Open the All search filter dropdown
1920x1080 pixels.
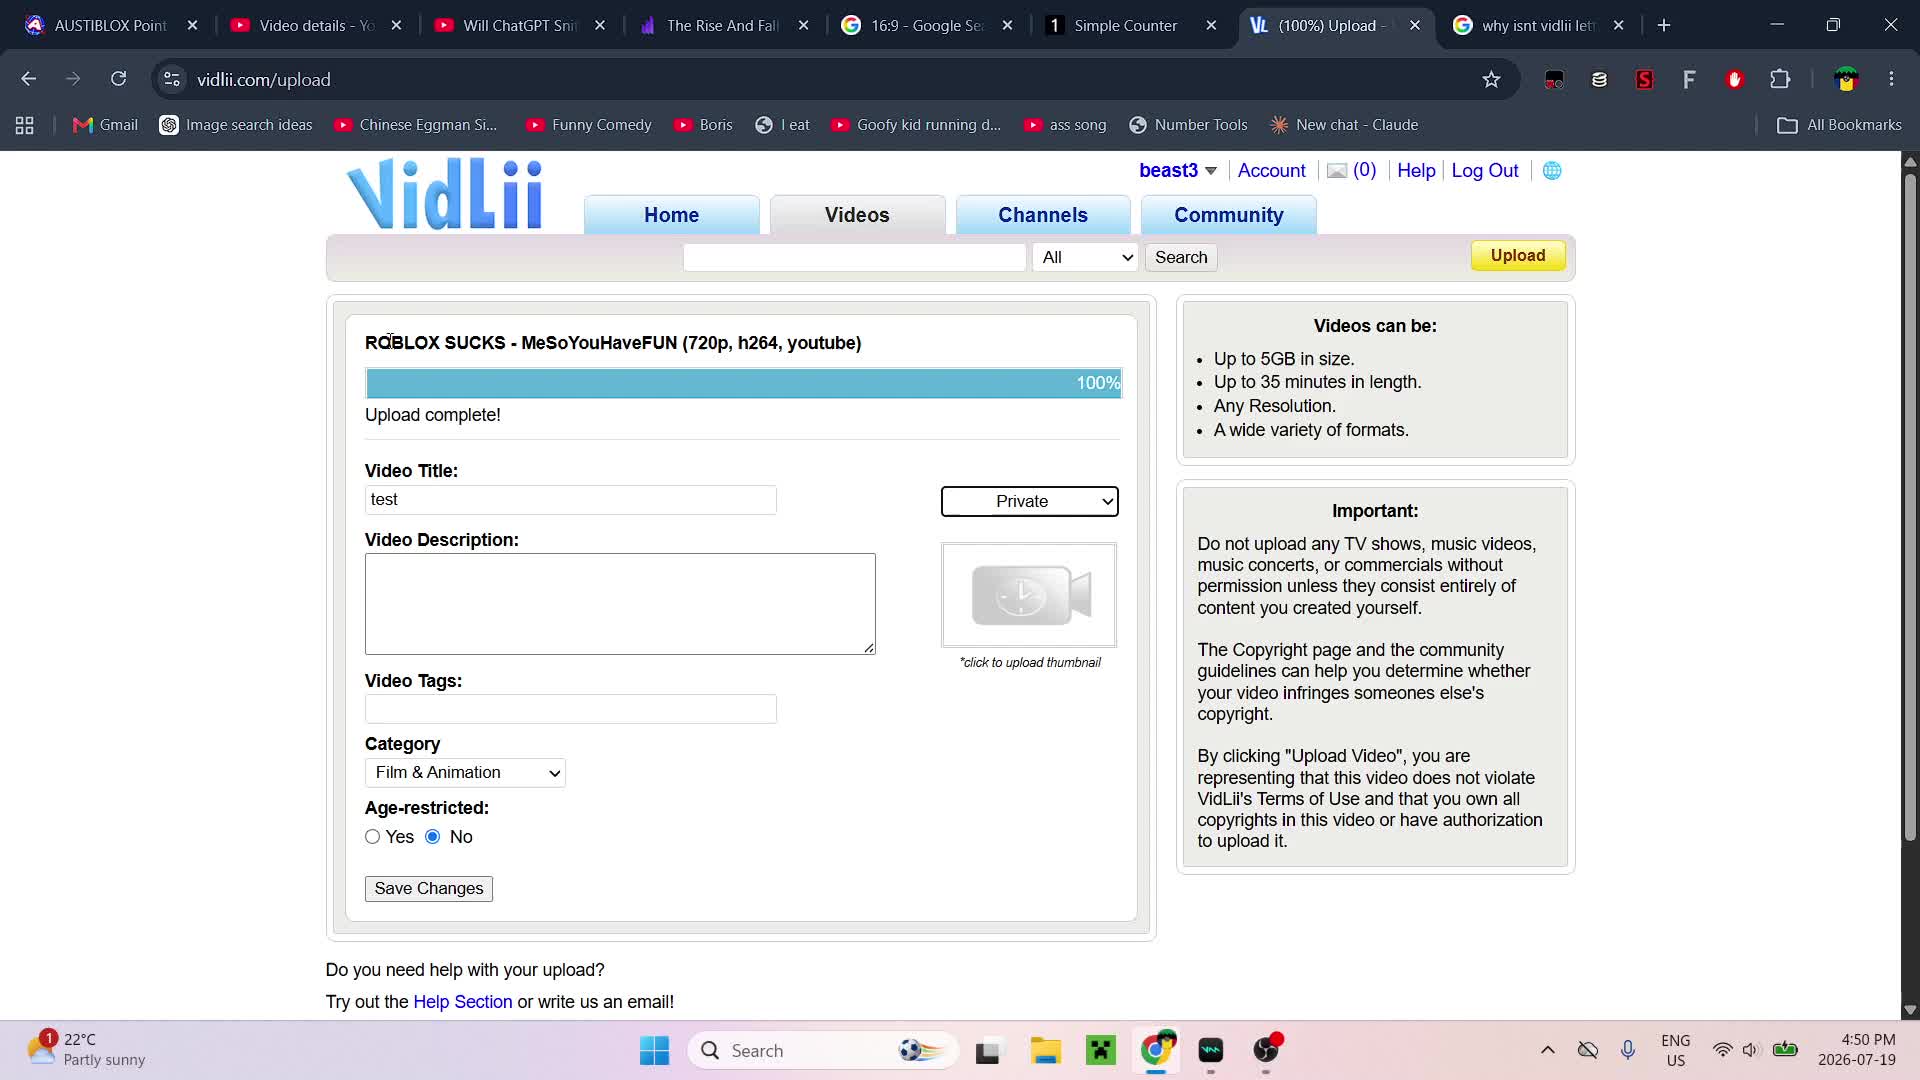coord(1085,257)
